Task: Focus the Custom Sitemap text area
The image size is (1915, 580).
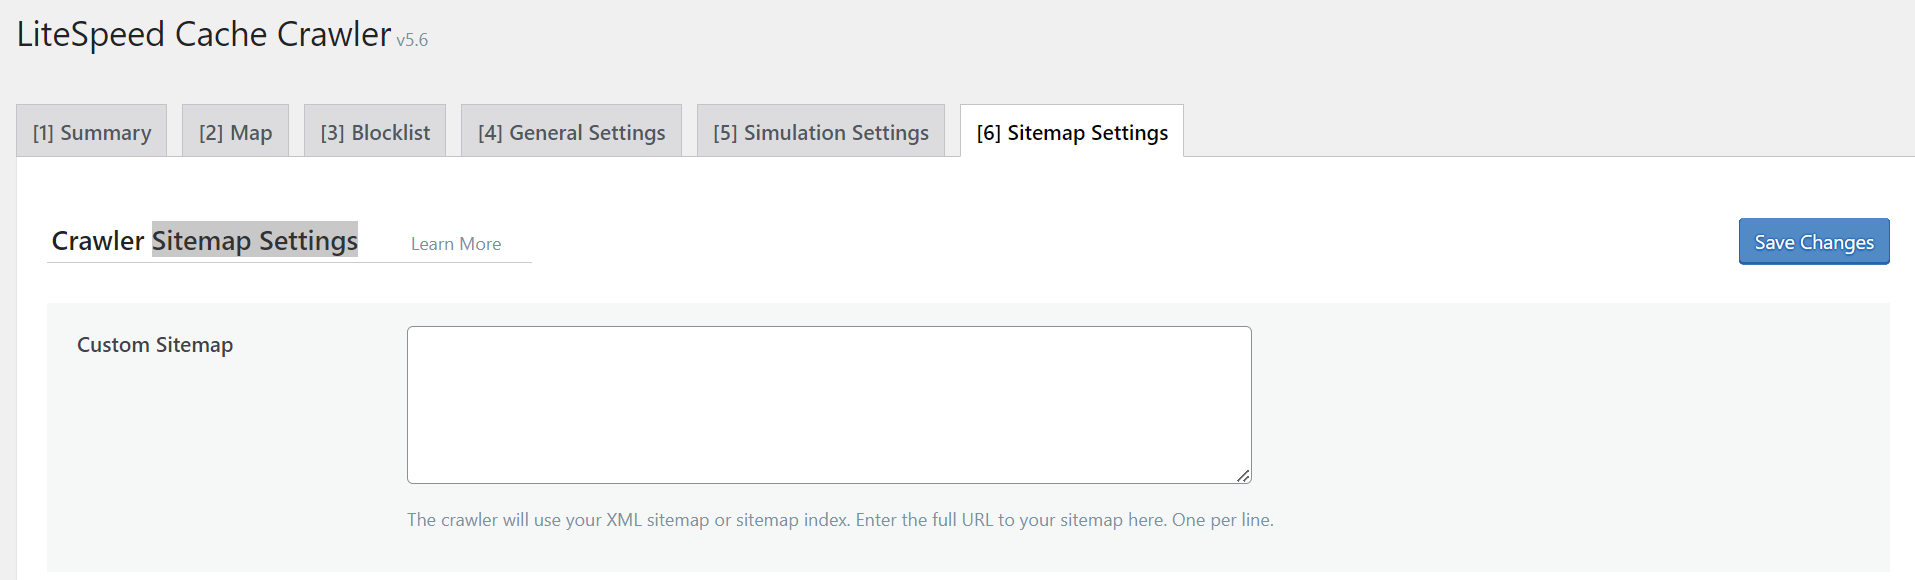Action: tap(828, 404)
